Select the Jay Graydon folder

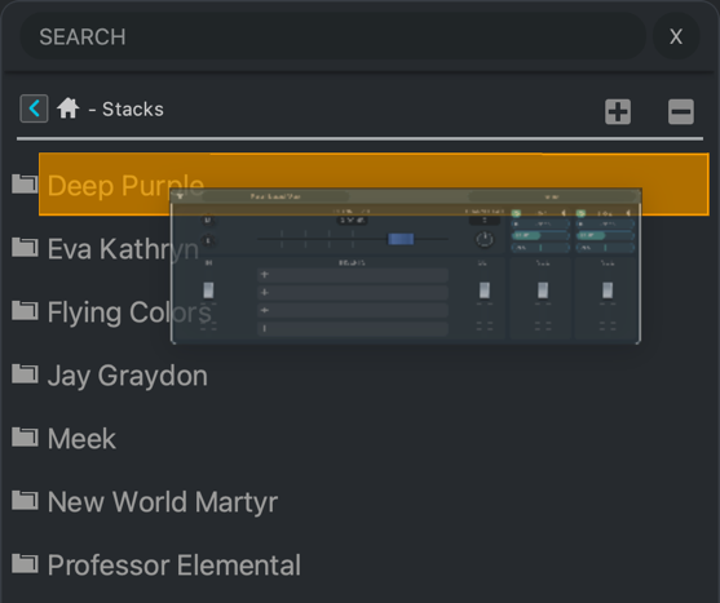(127, 376)
